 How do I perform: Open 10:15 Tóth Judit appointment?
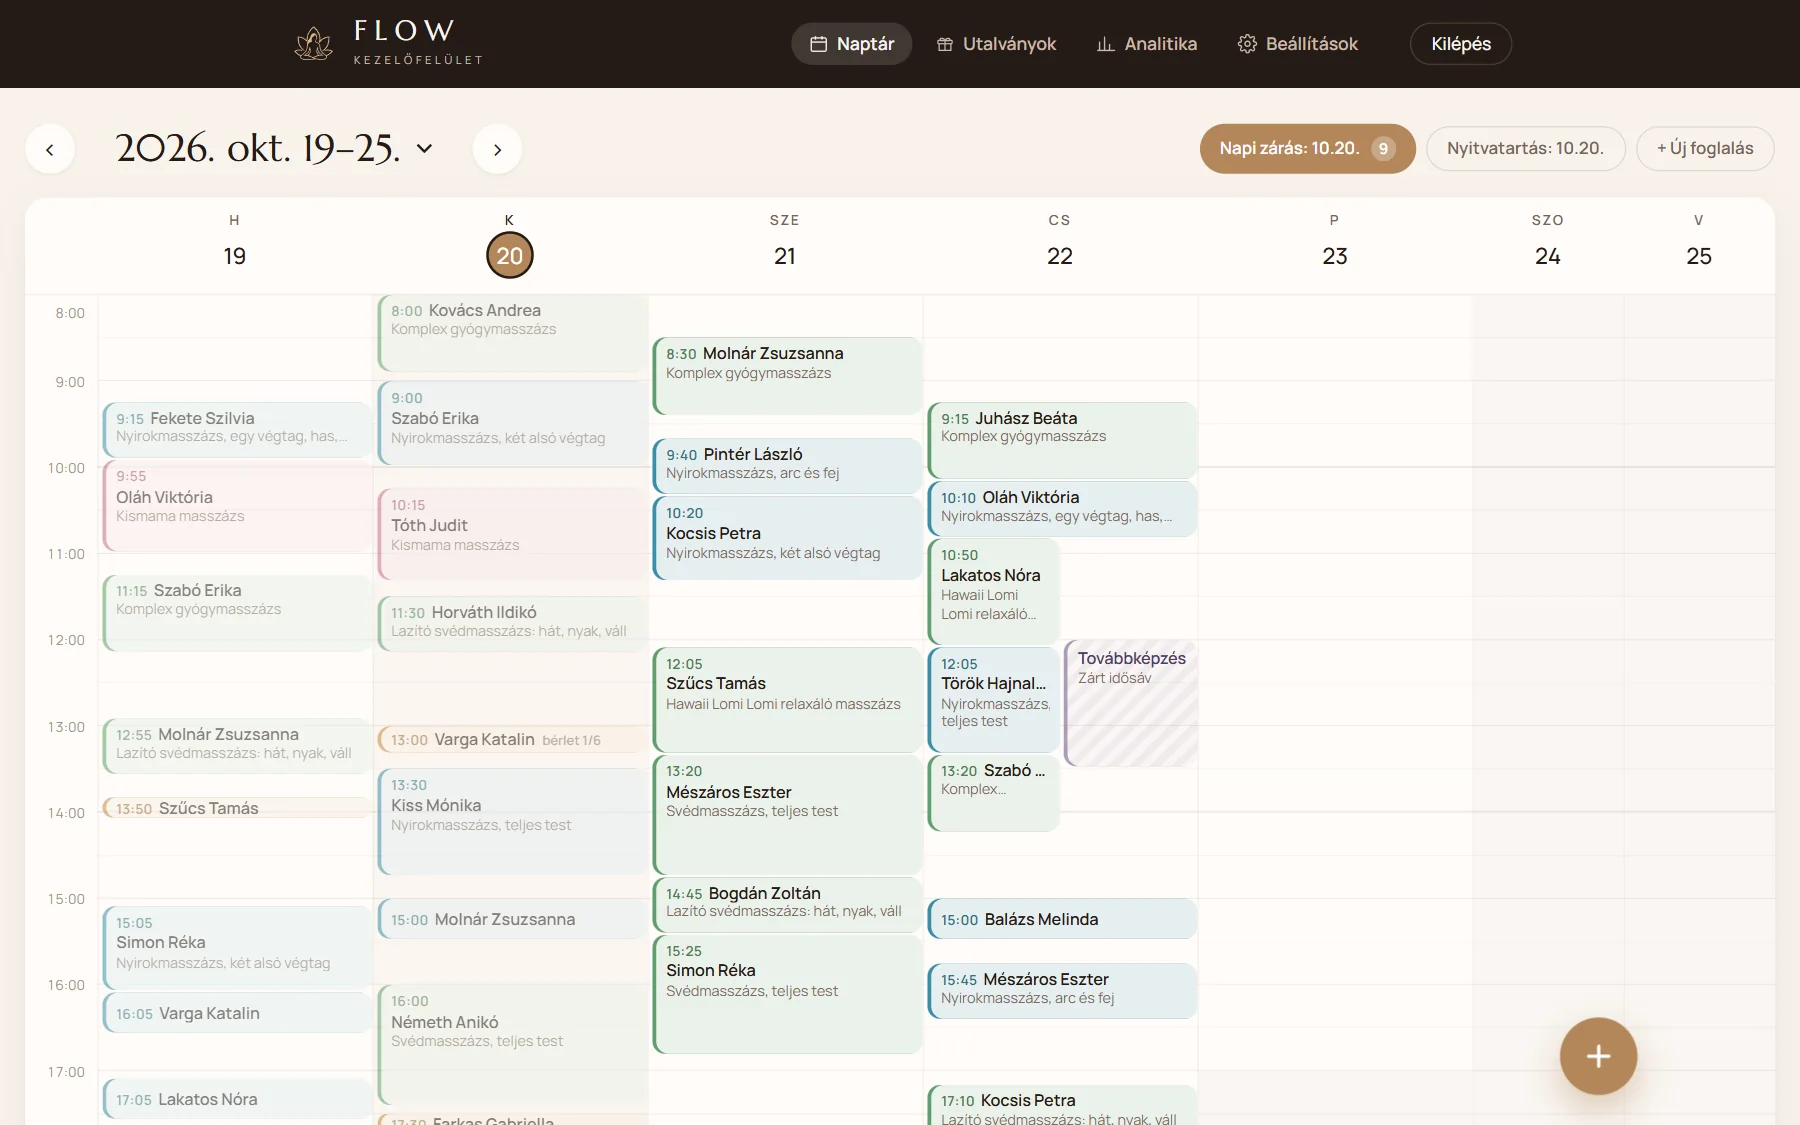[x=512, y=534]
